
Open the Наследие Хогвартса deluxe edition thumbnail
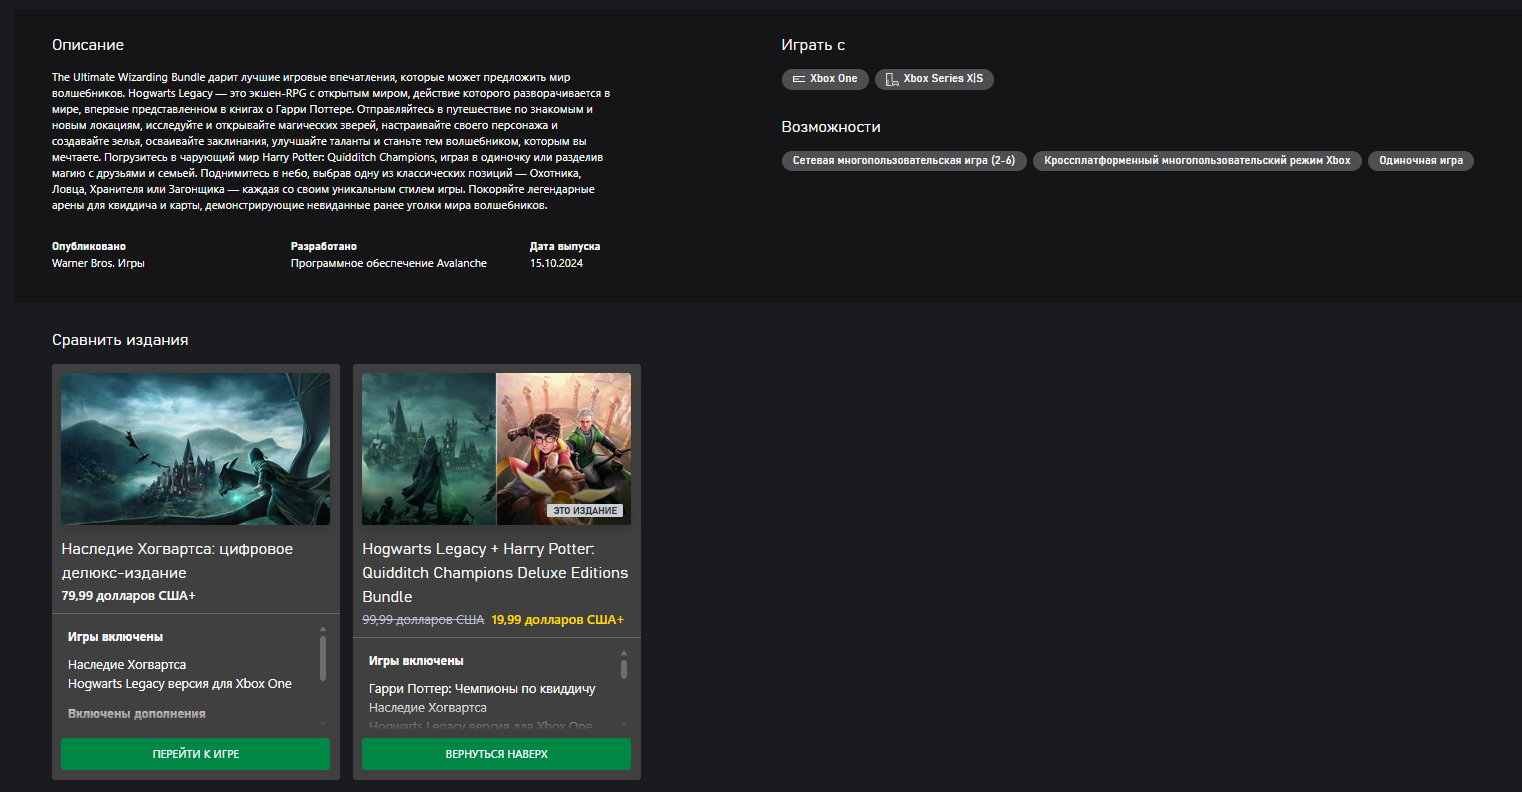(x=195, y=449)
